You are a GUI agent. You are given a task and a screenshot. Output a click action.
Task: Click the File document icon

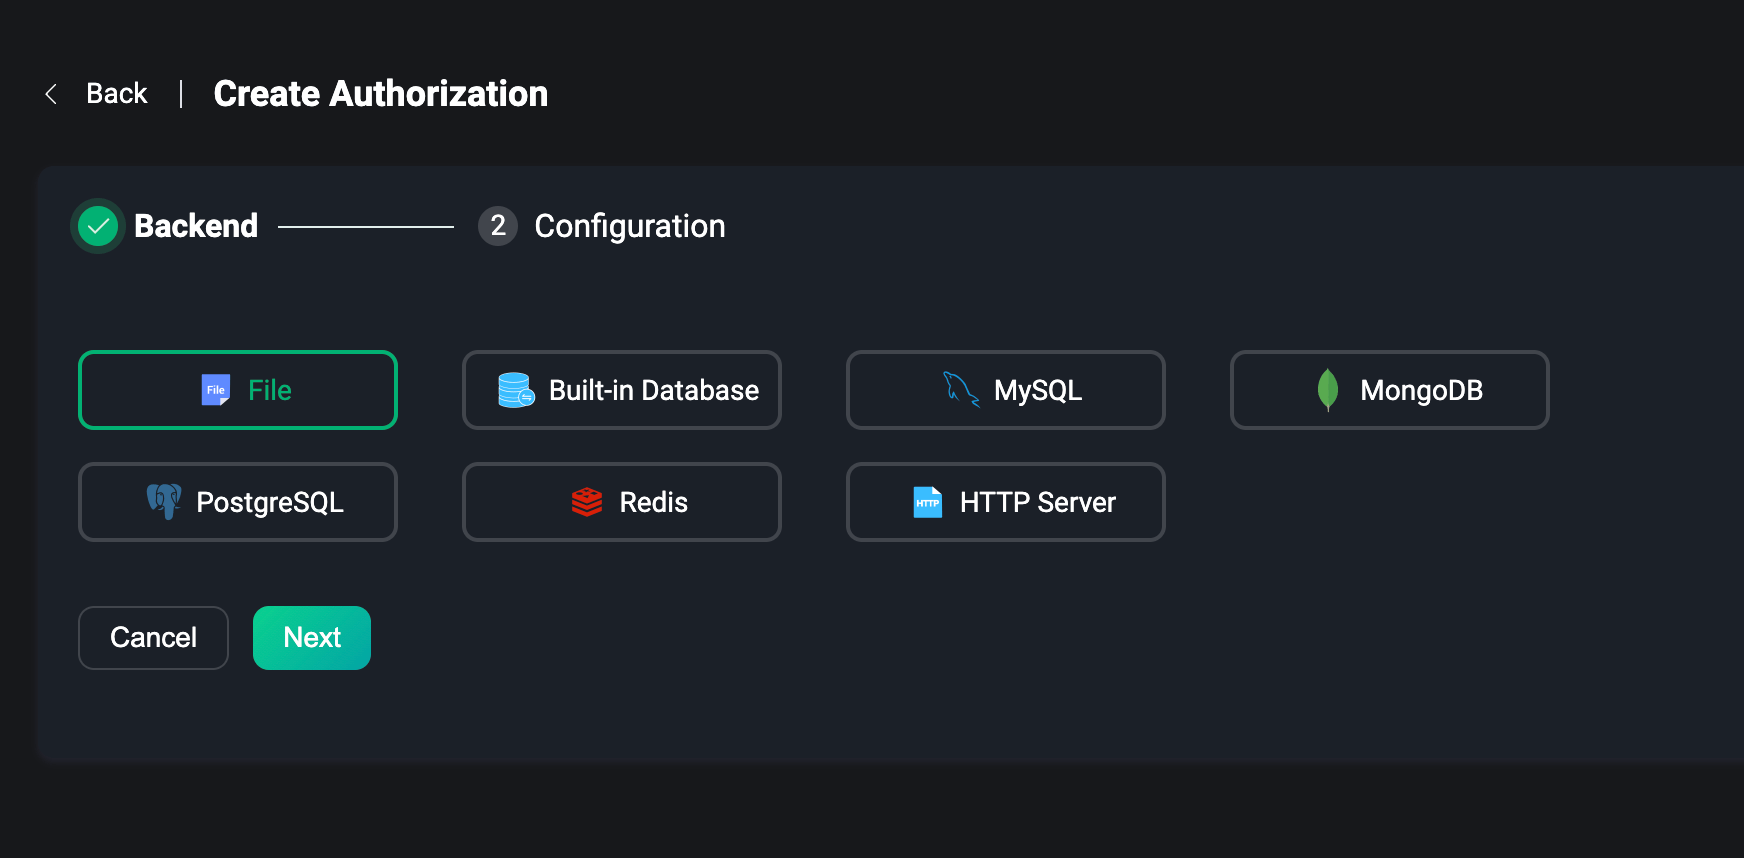pos(215,390)
